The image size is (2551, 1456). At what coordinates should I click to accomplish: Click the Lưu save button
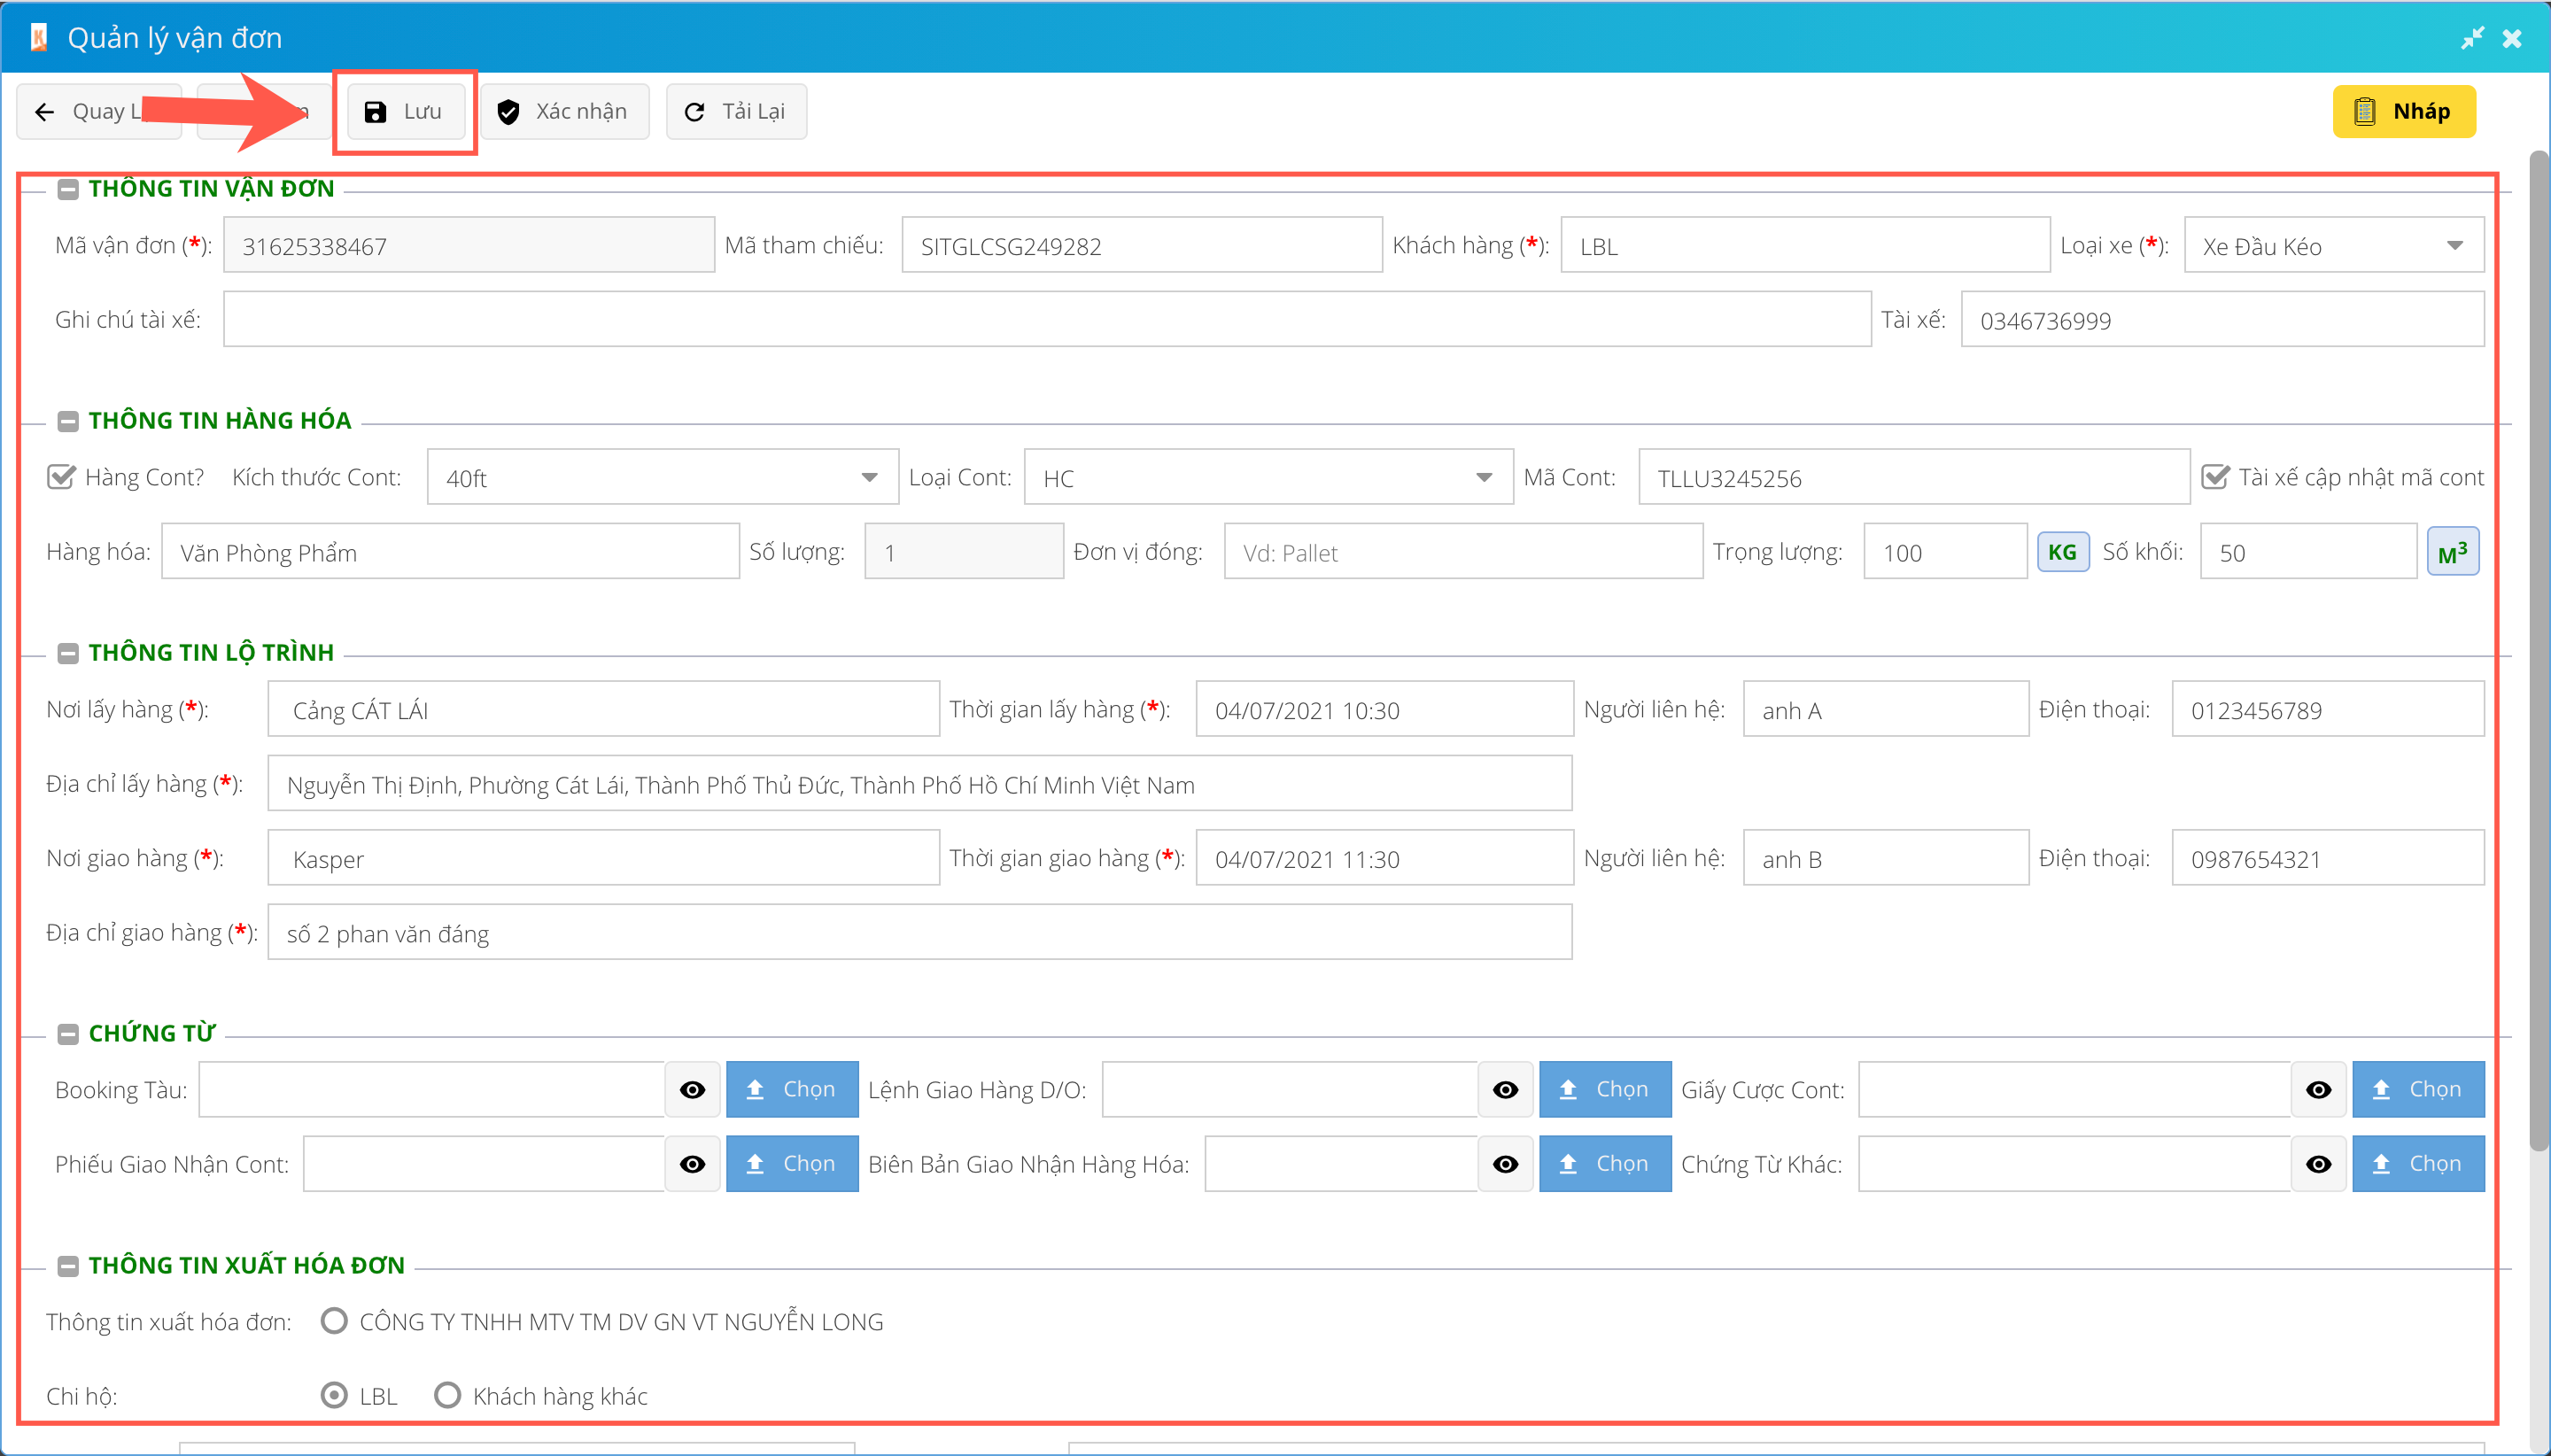pyautogui.click(x=404, y=111)
